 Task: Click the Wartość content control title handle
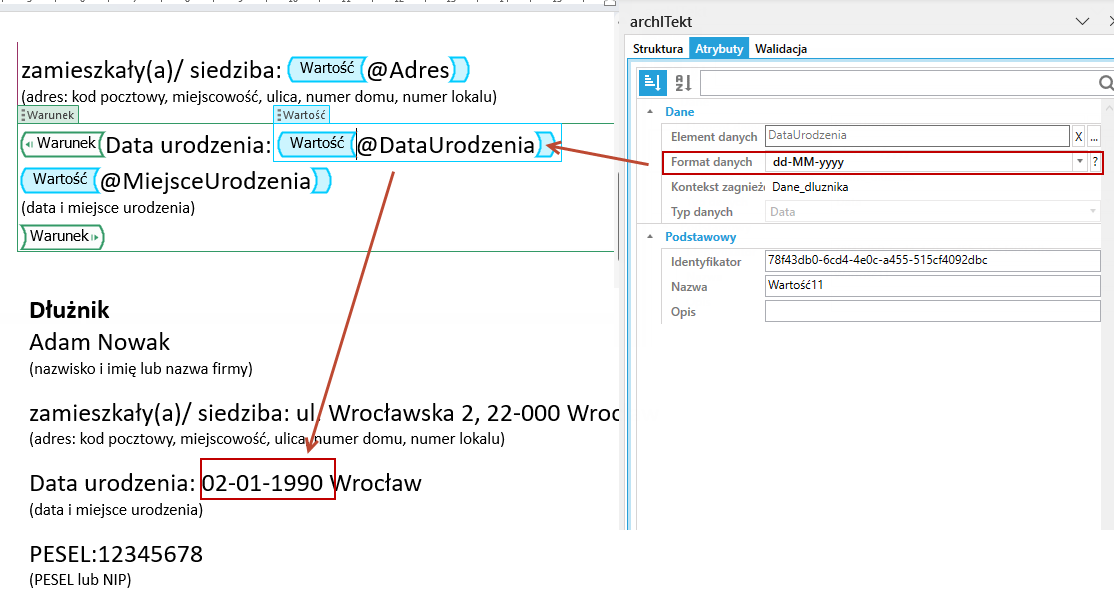(x=302, y=115)
